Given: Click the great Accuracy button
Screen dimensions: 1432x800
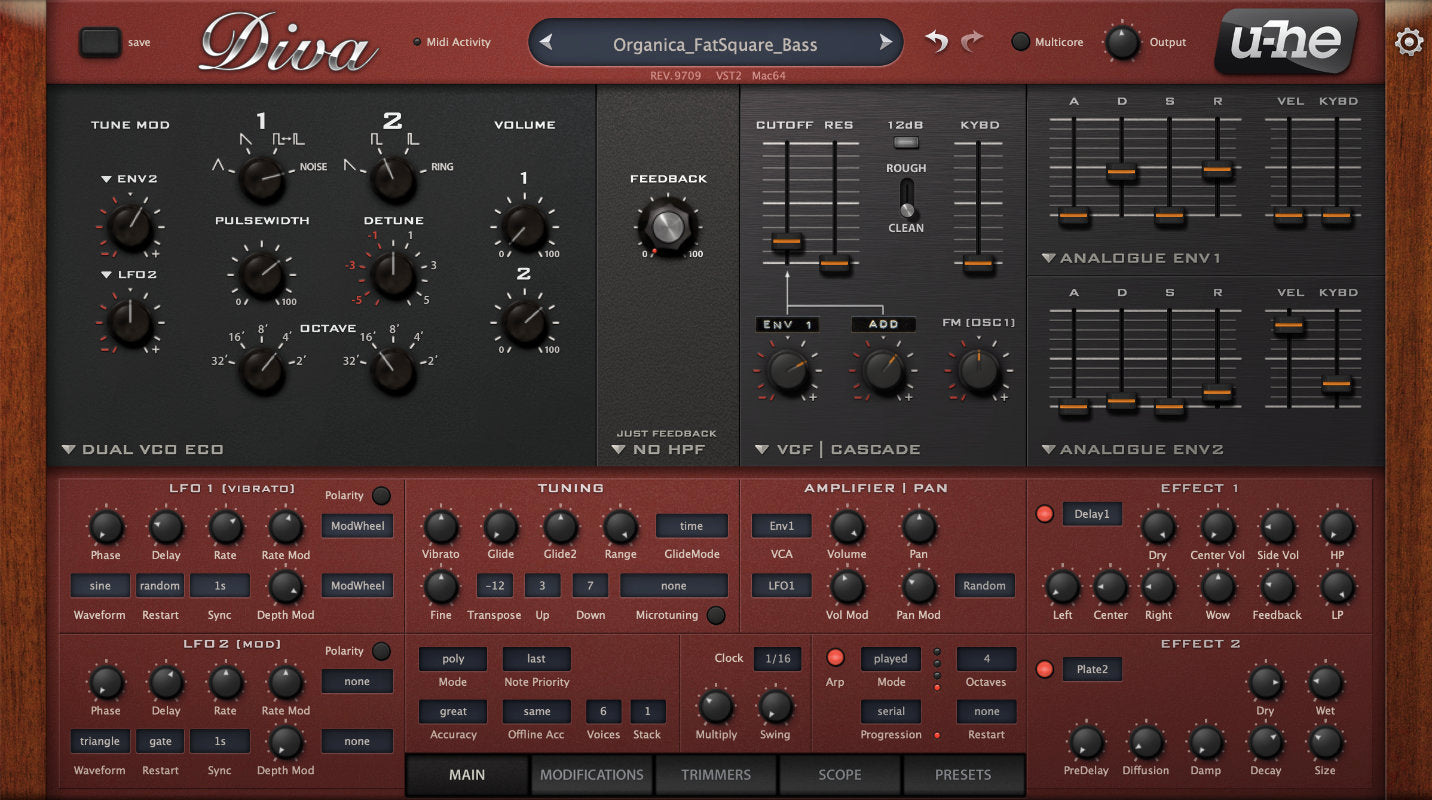Looking at the screenshot, I should tap(453, 712).
